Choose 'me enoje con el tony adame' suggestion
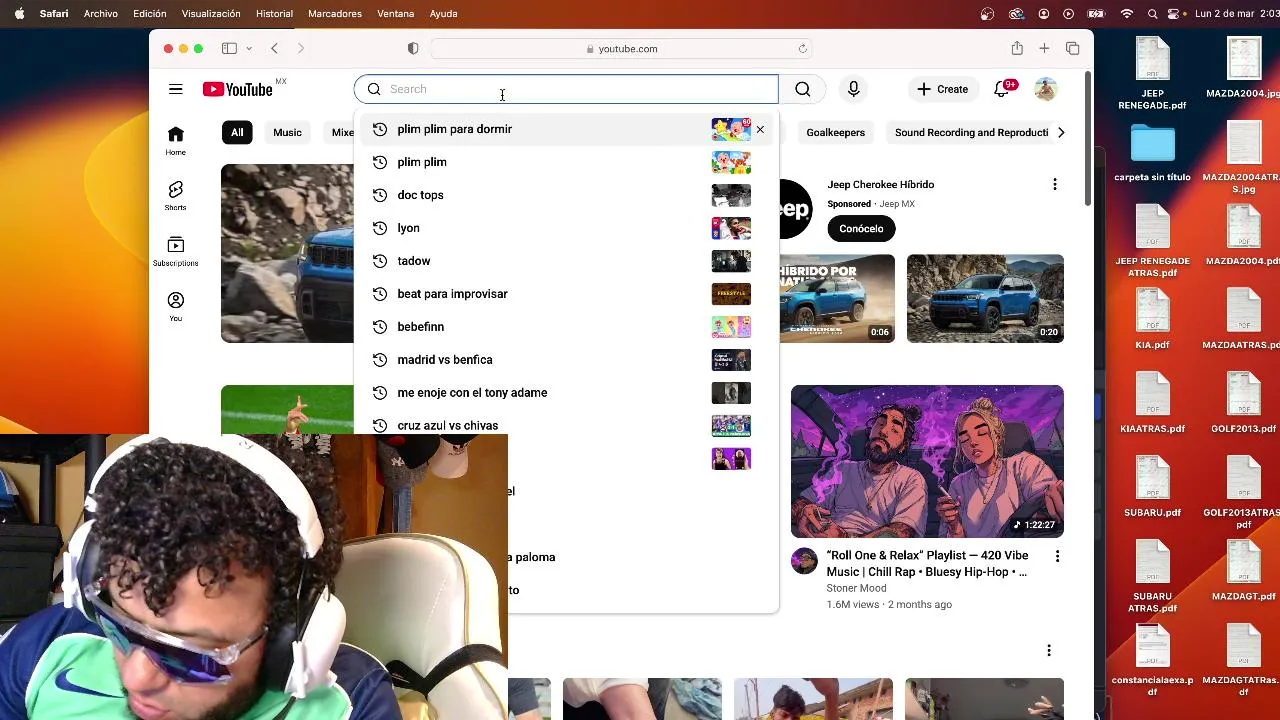 click(565, 393)
